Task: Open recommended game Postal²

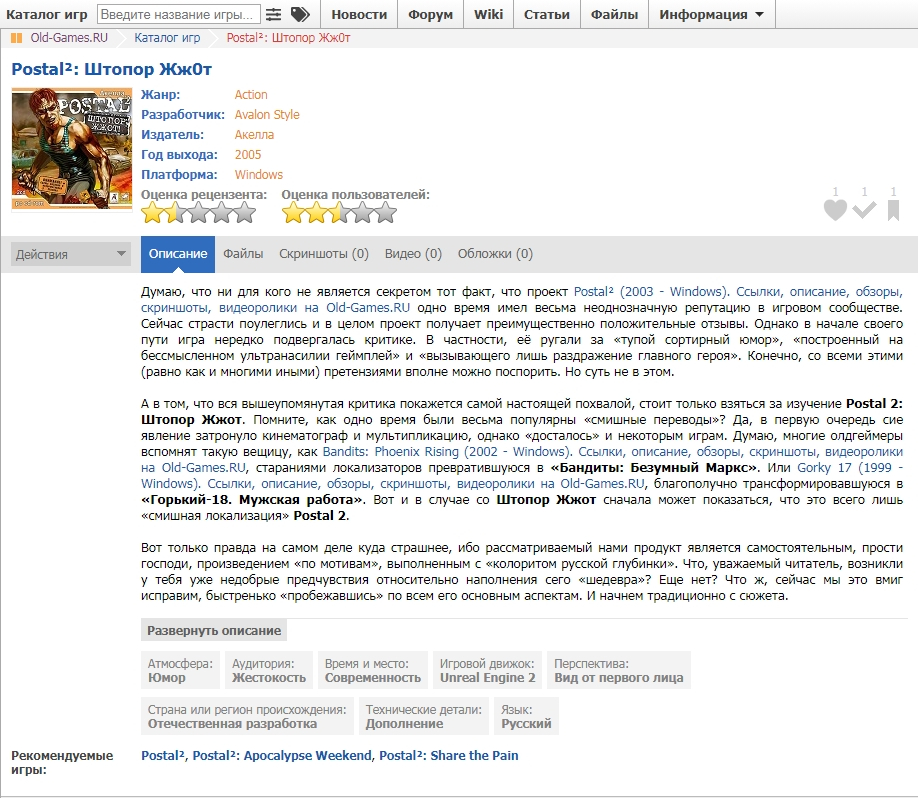Action: click(163, 755)
